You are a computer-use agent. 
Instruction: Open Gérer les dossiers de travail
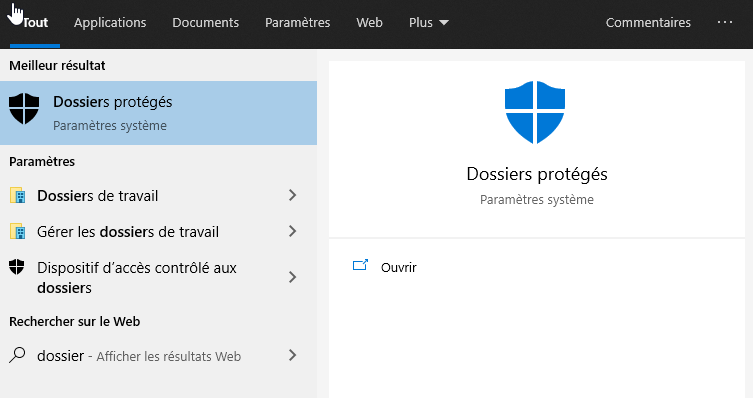pyautogui.click(x=158, y=231)
